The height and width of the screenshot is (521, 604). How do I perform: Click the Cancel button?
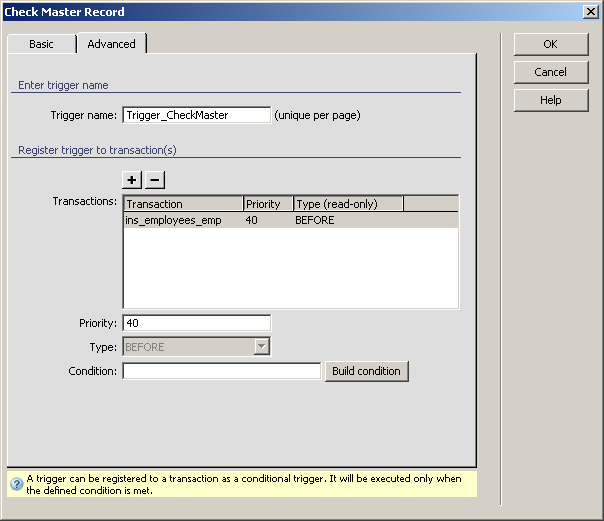(x=550, y=72)
